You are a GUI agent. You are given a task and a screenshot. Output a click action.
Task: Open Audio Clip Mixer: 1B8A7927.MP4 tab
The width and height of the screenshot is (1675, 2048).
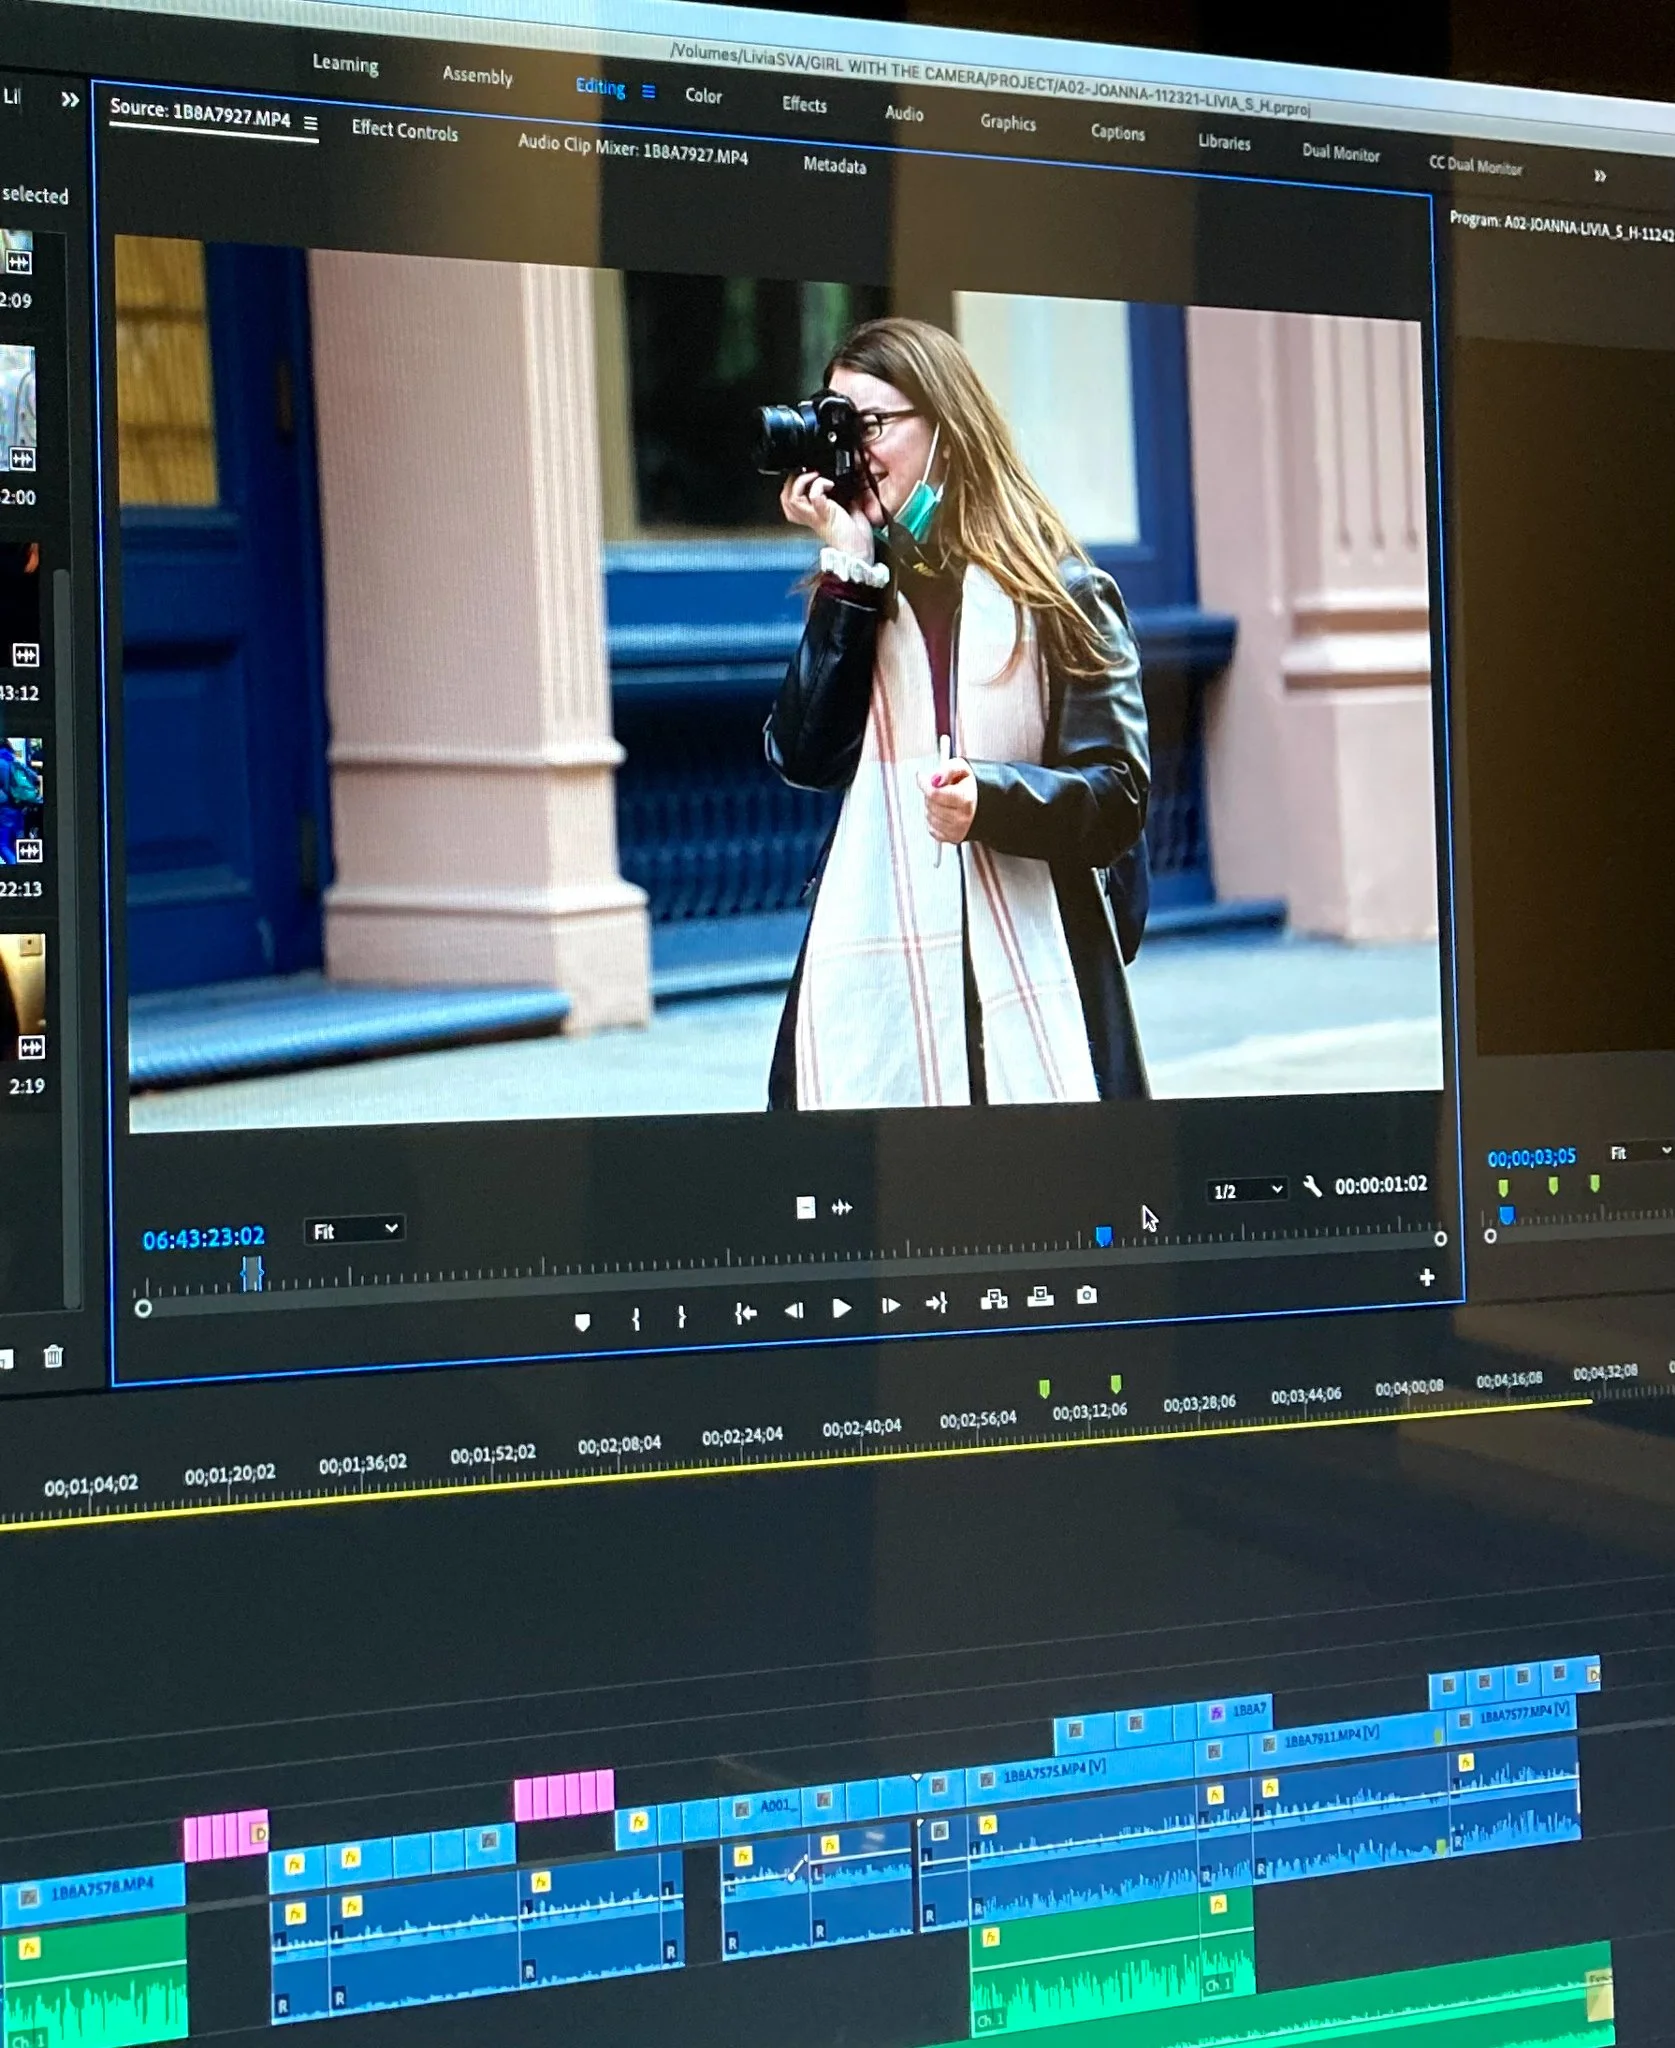pyautogui.click(x=632, y=149)
